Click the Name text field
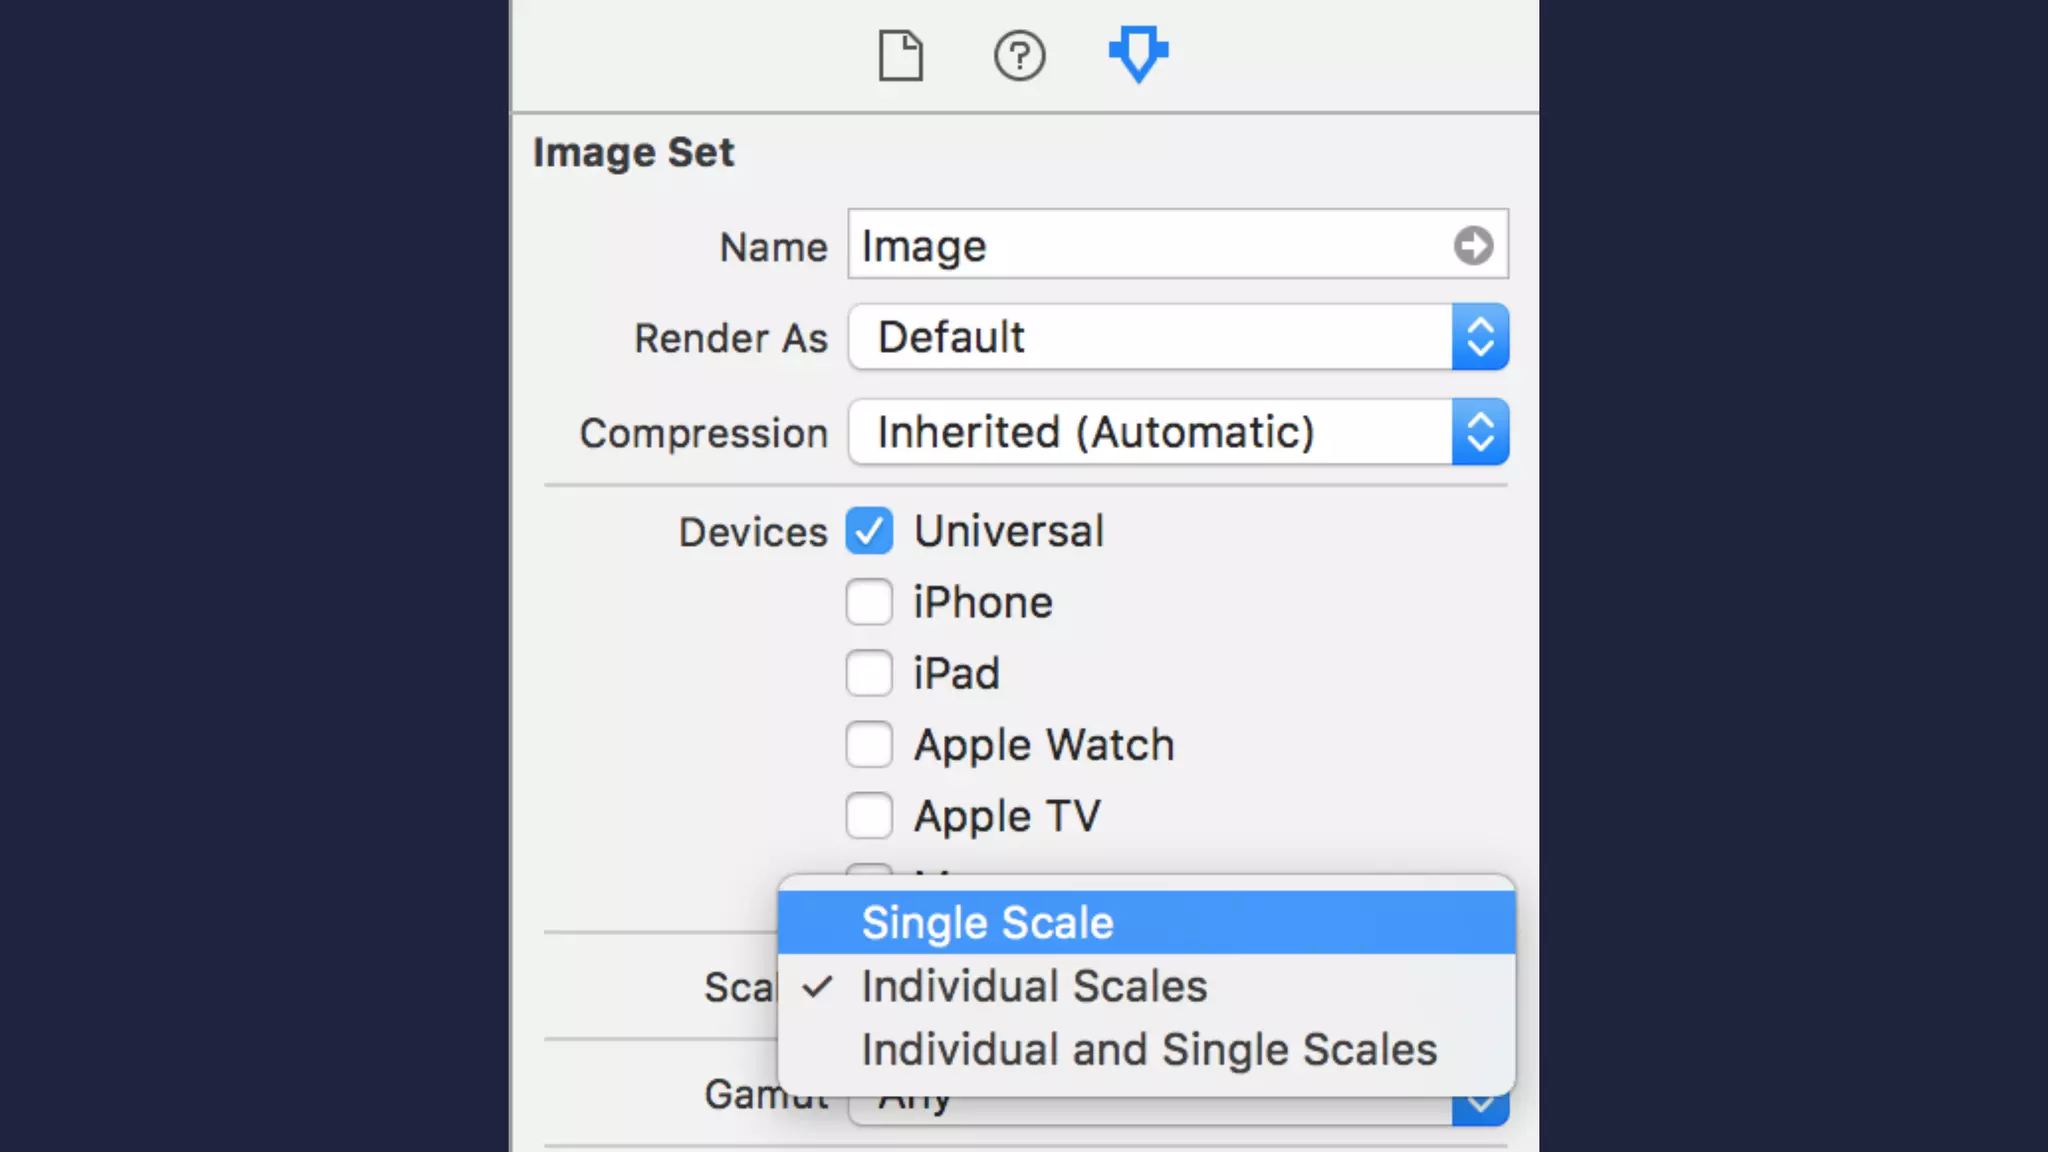This screenshot has width=2048, height=1152. 1150,245
